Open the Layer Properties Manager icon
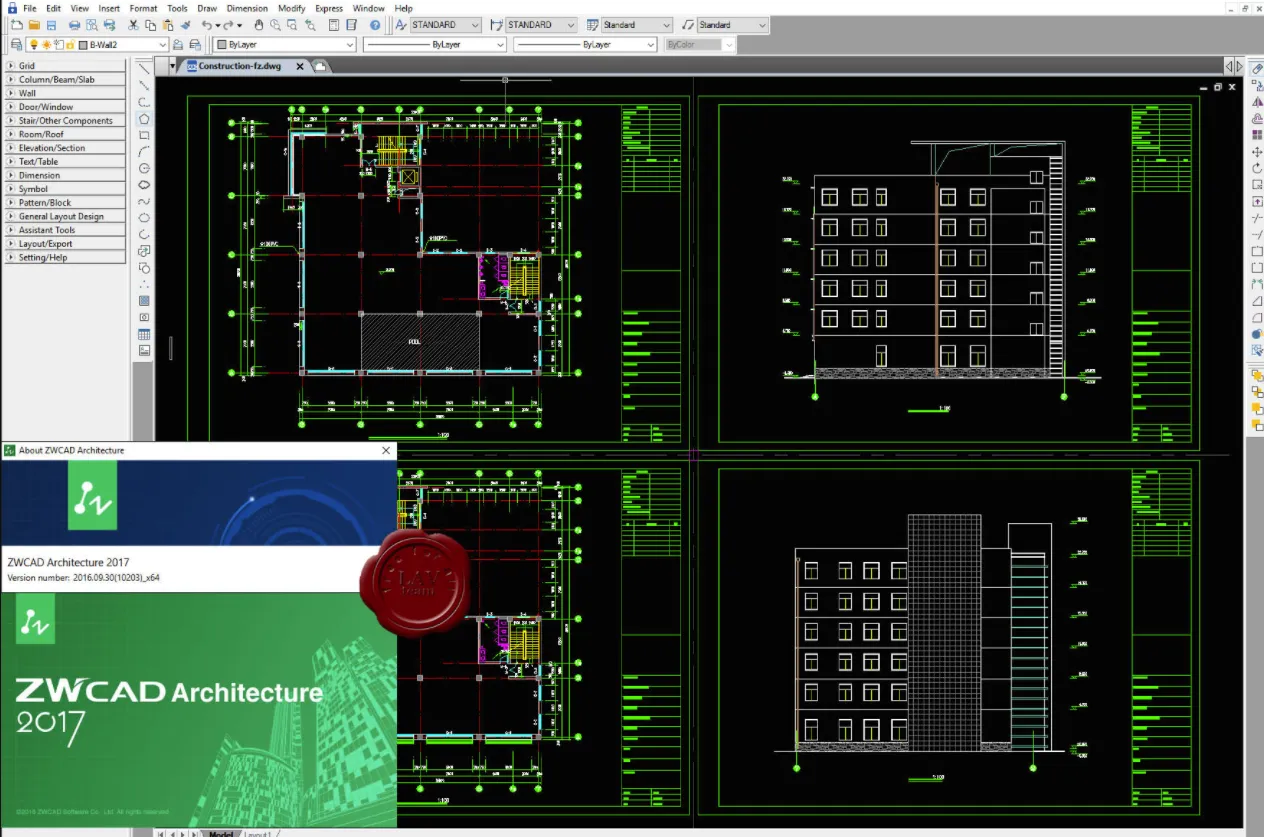The width and height of the screenshot is (1264, 837). click(16, 44)
